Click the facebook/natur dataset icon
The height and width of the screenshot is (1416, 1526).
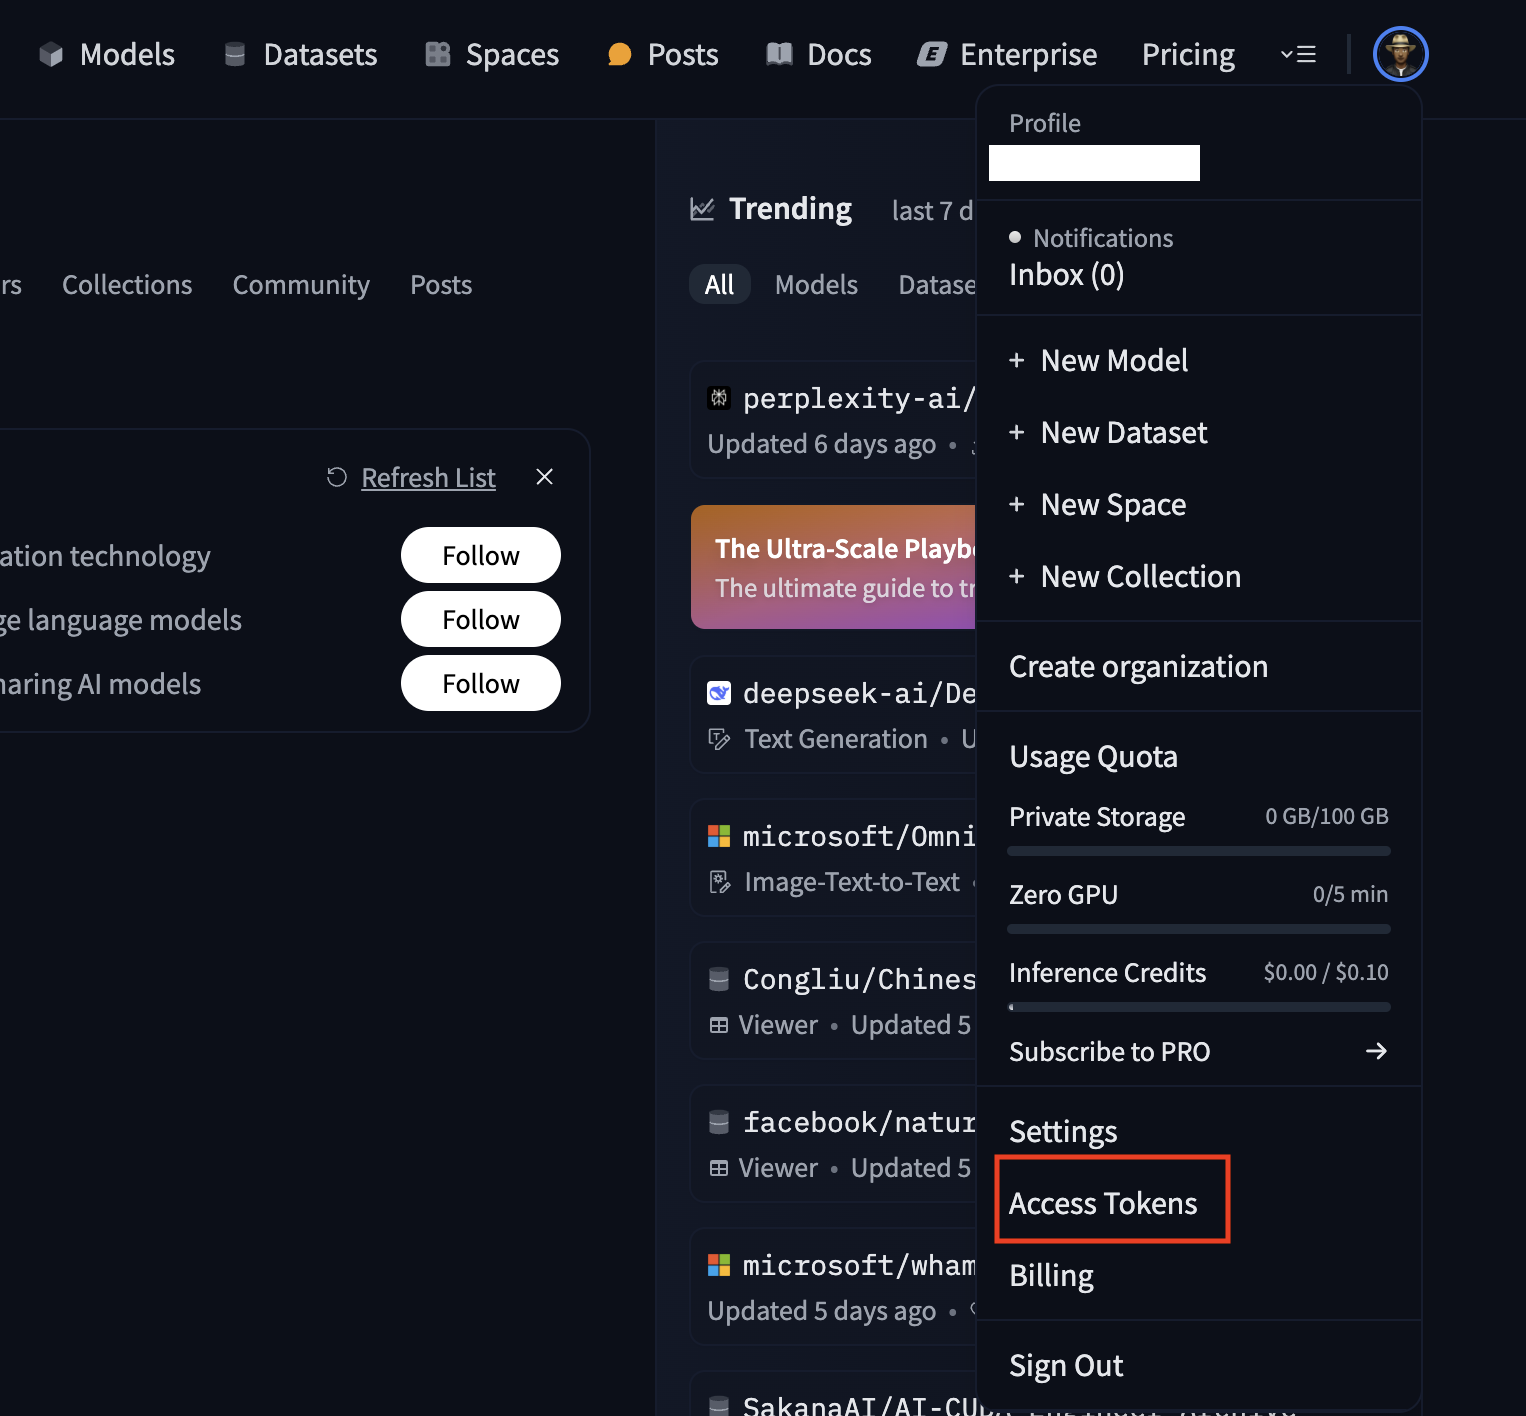719,1122
